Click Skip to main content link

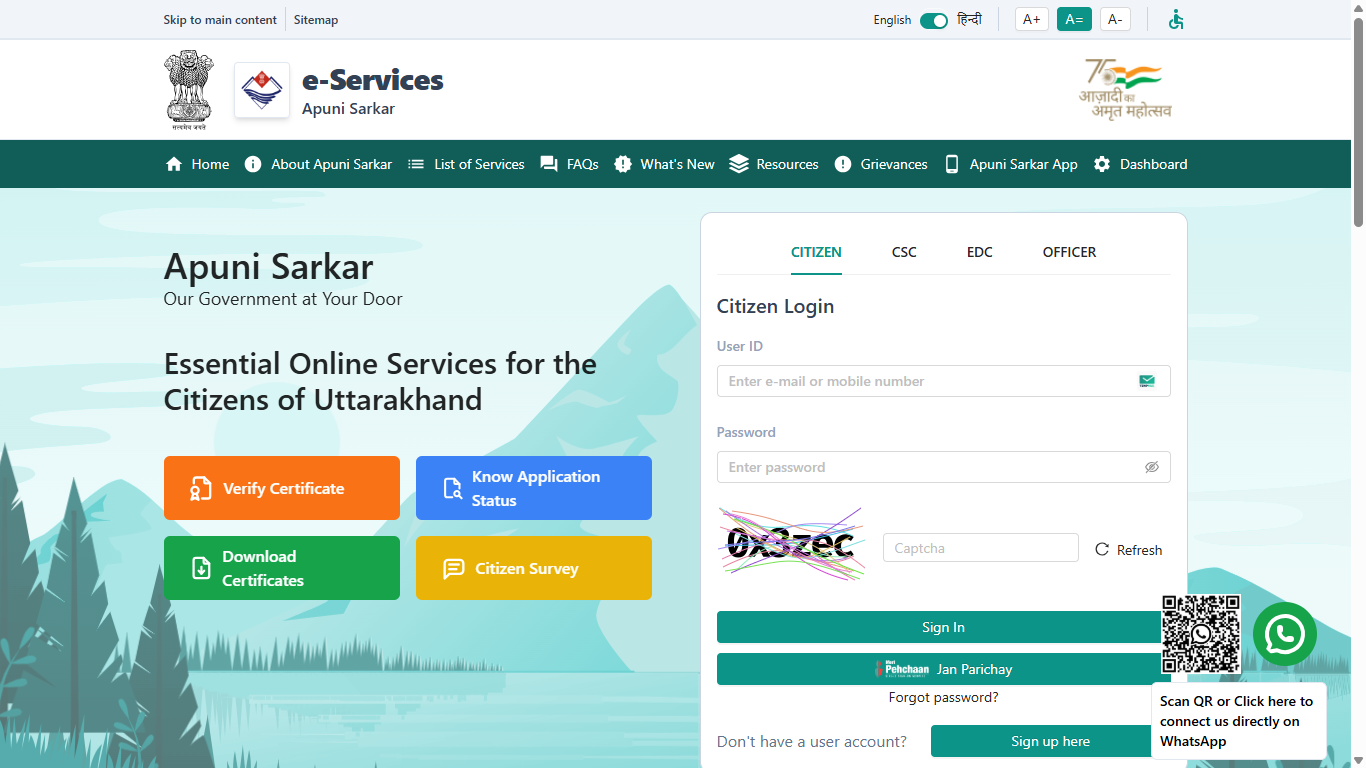220,20
